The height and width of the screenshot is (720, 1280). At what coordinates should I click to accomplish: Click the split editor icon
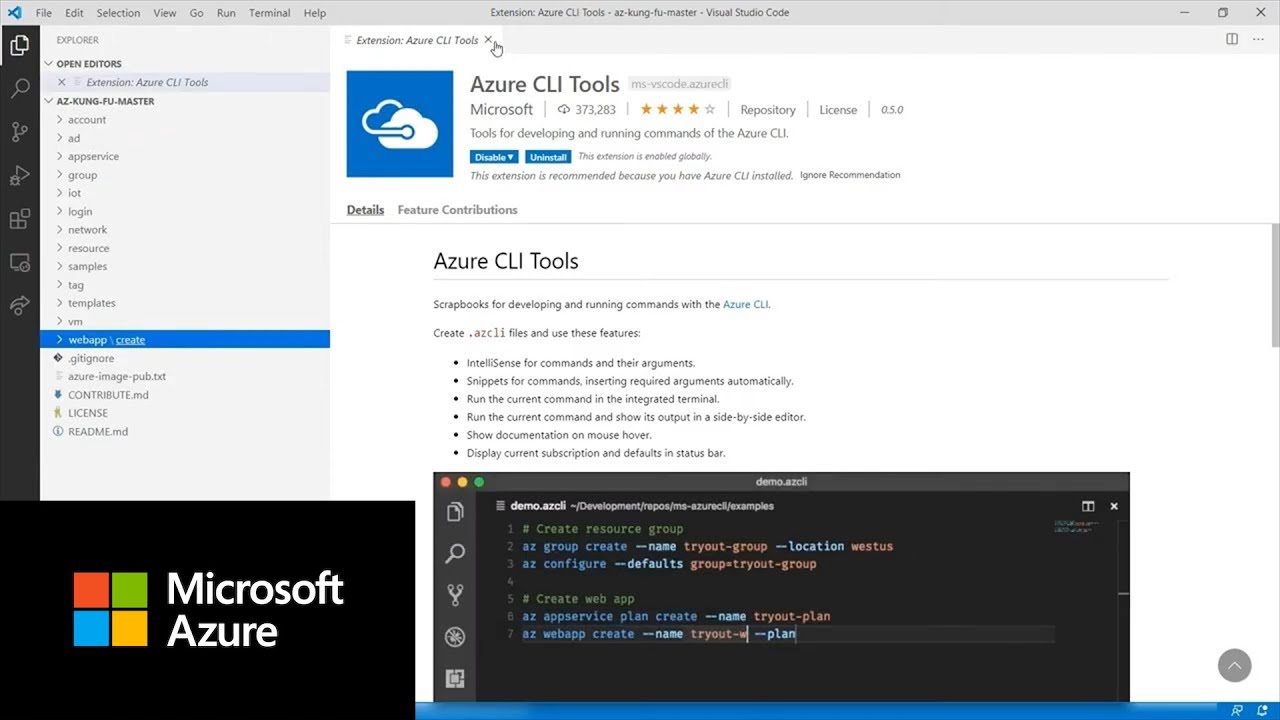(1232, 39)
